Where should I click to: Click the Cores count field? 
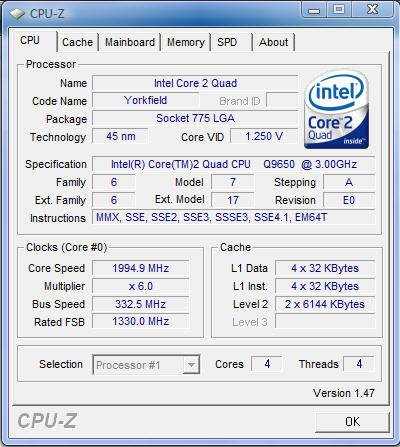pos(267,364)
